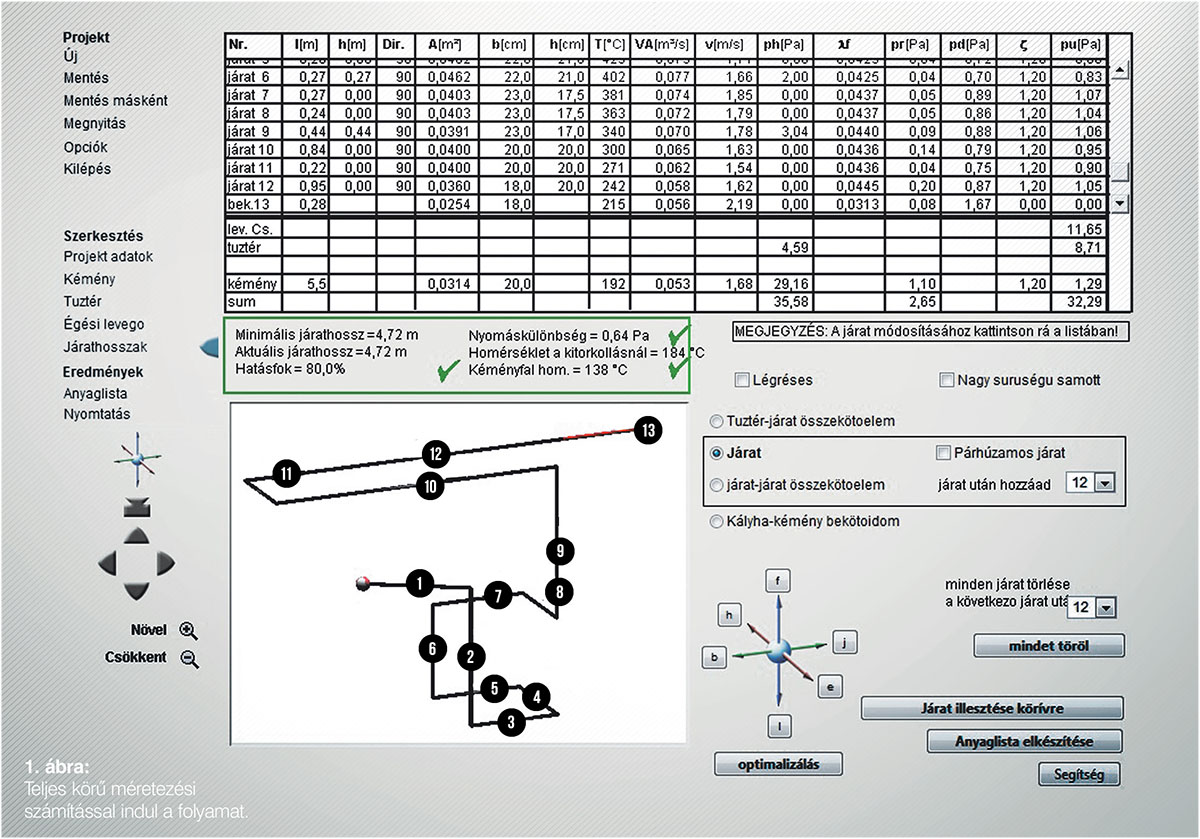The height and width of the screenshot is (839, 1200).
Task: Open the 'járat után hozzáad' dropdown
Action: coord(1104,484)
